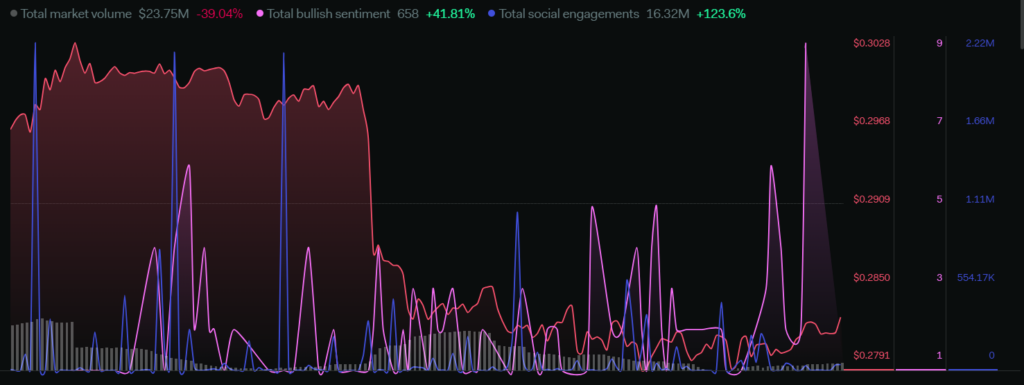Click the '7' sentiment axis label
This screenshot has width=1024, height=385.
pyautogui.click(x=939, y=121)
